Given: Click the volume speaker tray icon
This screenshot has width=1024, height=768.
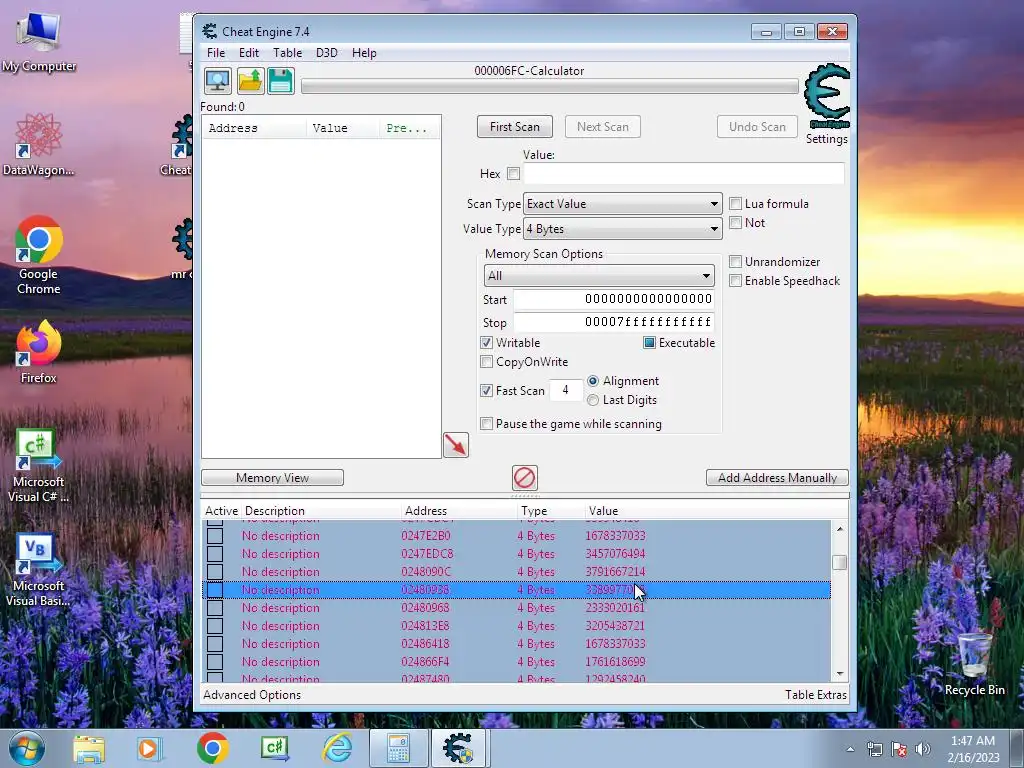Looking at the screenshot, I should pos(922,749).
